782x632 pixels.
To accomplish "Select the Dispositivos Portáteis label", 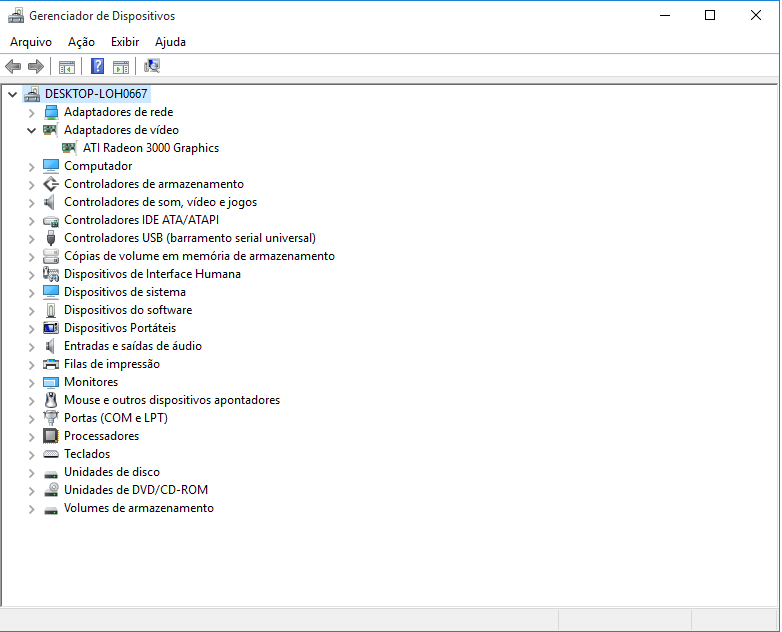I will pyautogui.click(x=120, y=328).
